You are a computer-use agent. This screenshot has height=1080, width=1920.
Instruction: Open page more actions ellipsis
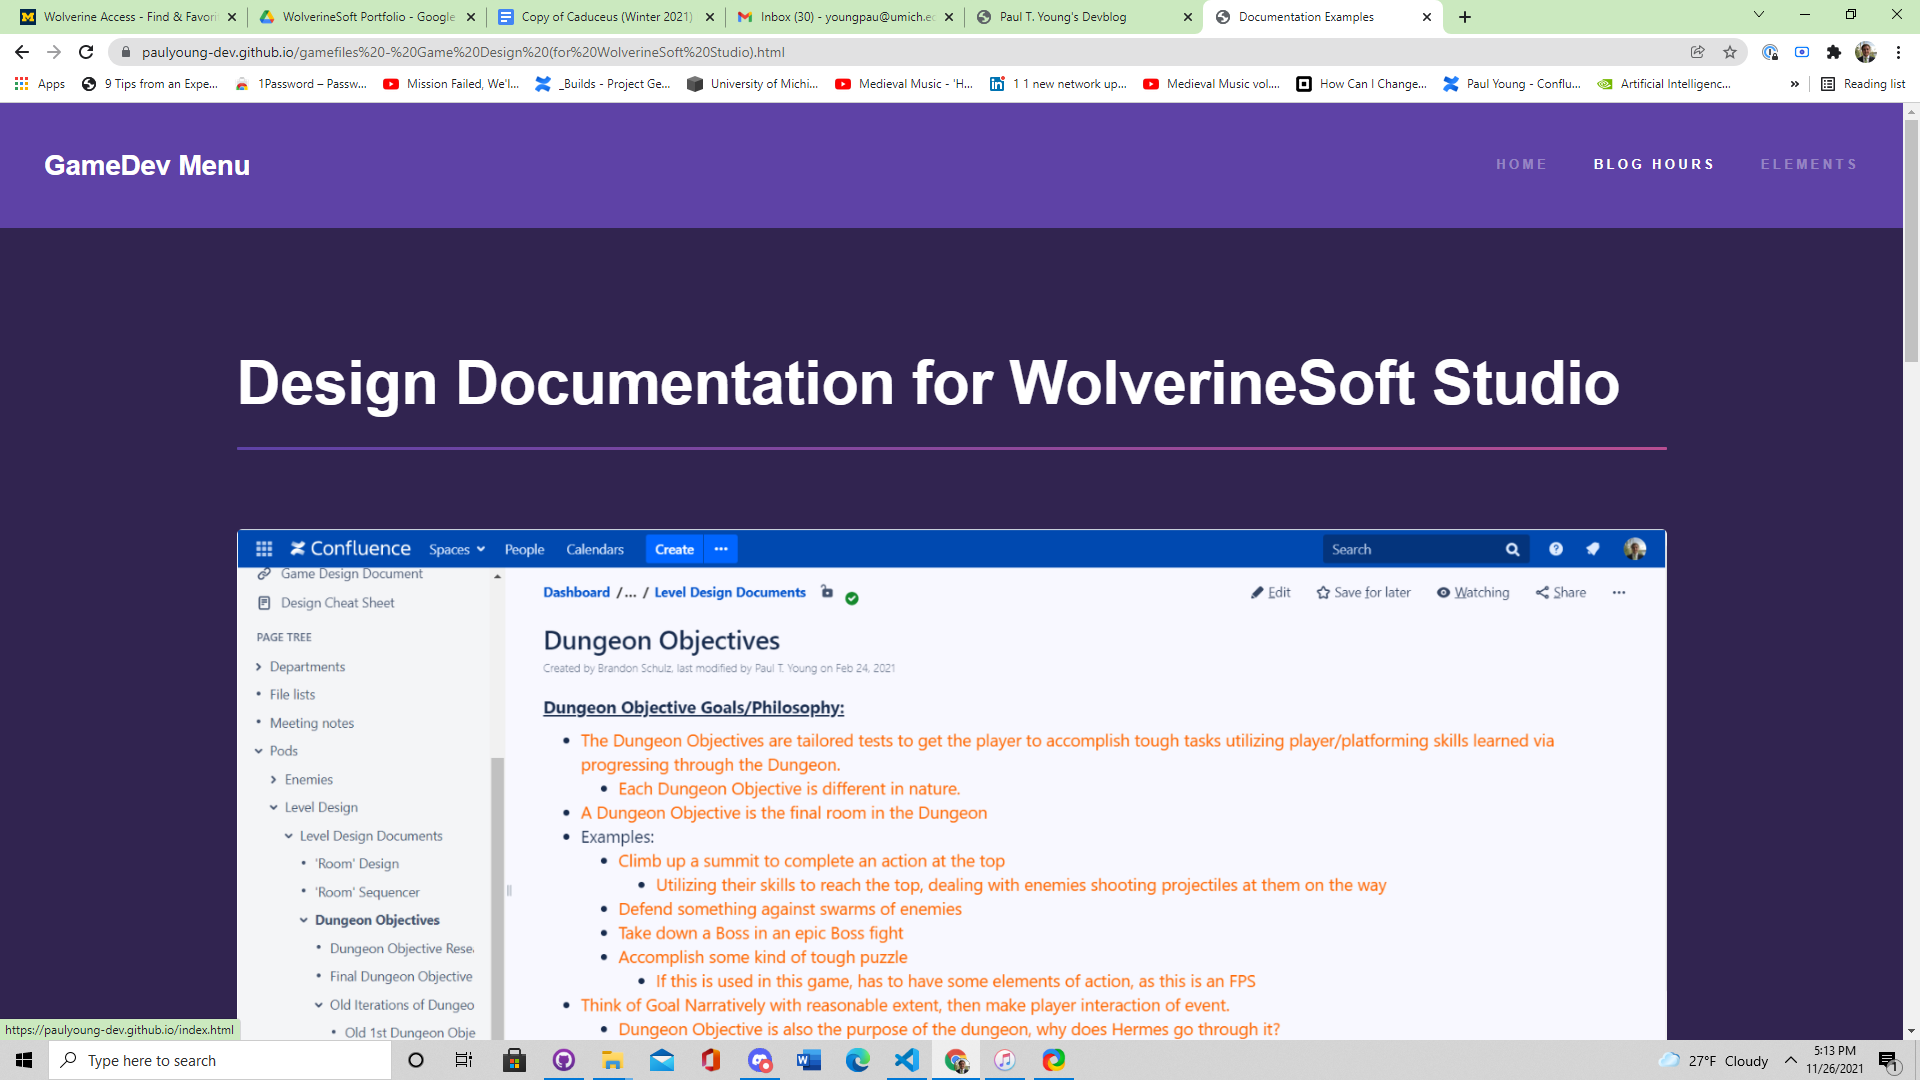1619,592
